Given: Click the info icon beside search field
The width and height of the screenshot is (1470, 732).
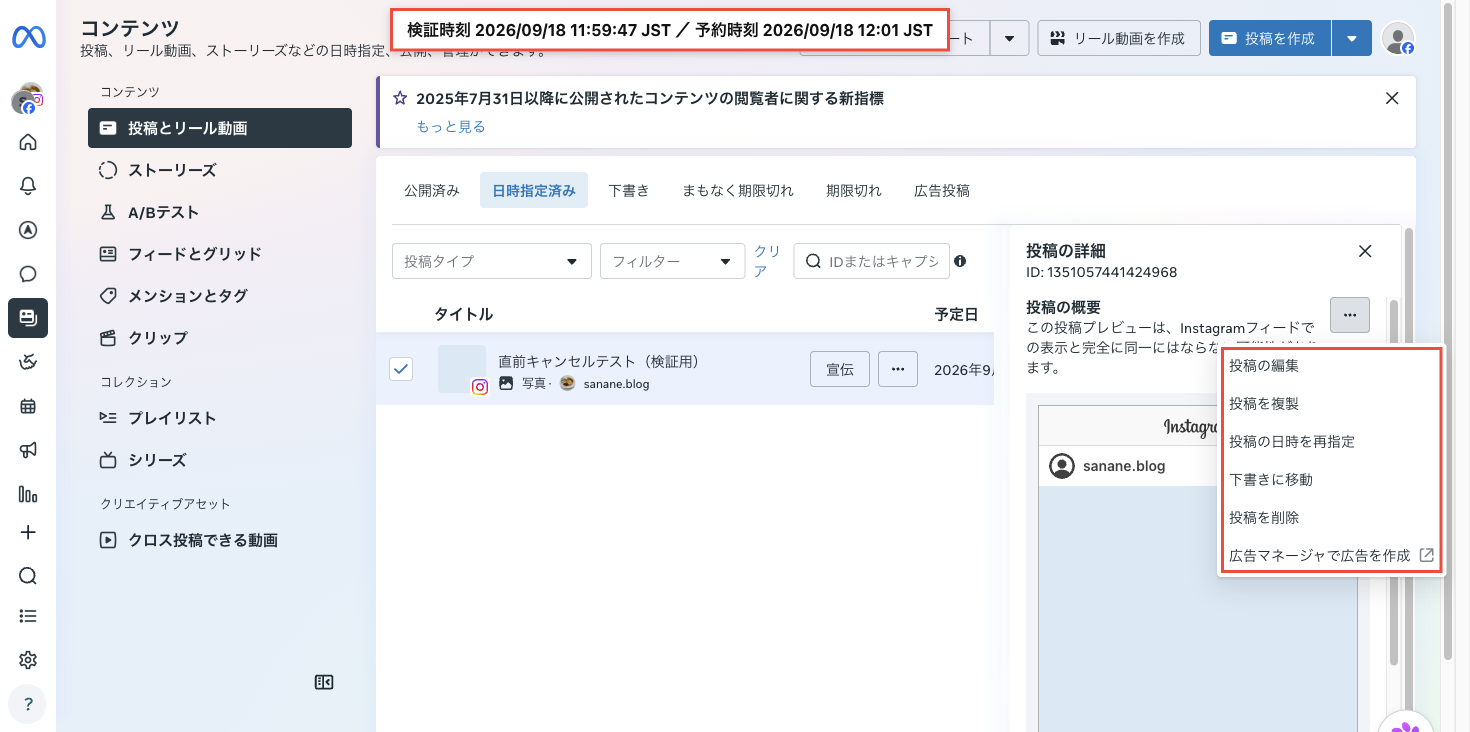Looking at the screenshot, I should (x=960, y=261).
